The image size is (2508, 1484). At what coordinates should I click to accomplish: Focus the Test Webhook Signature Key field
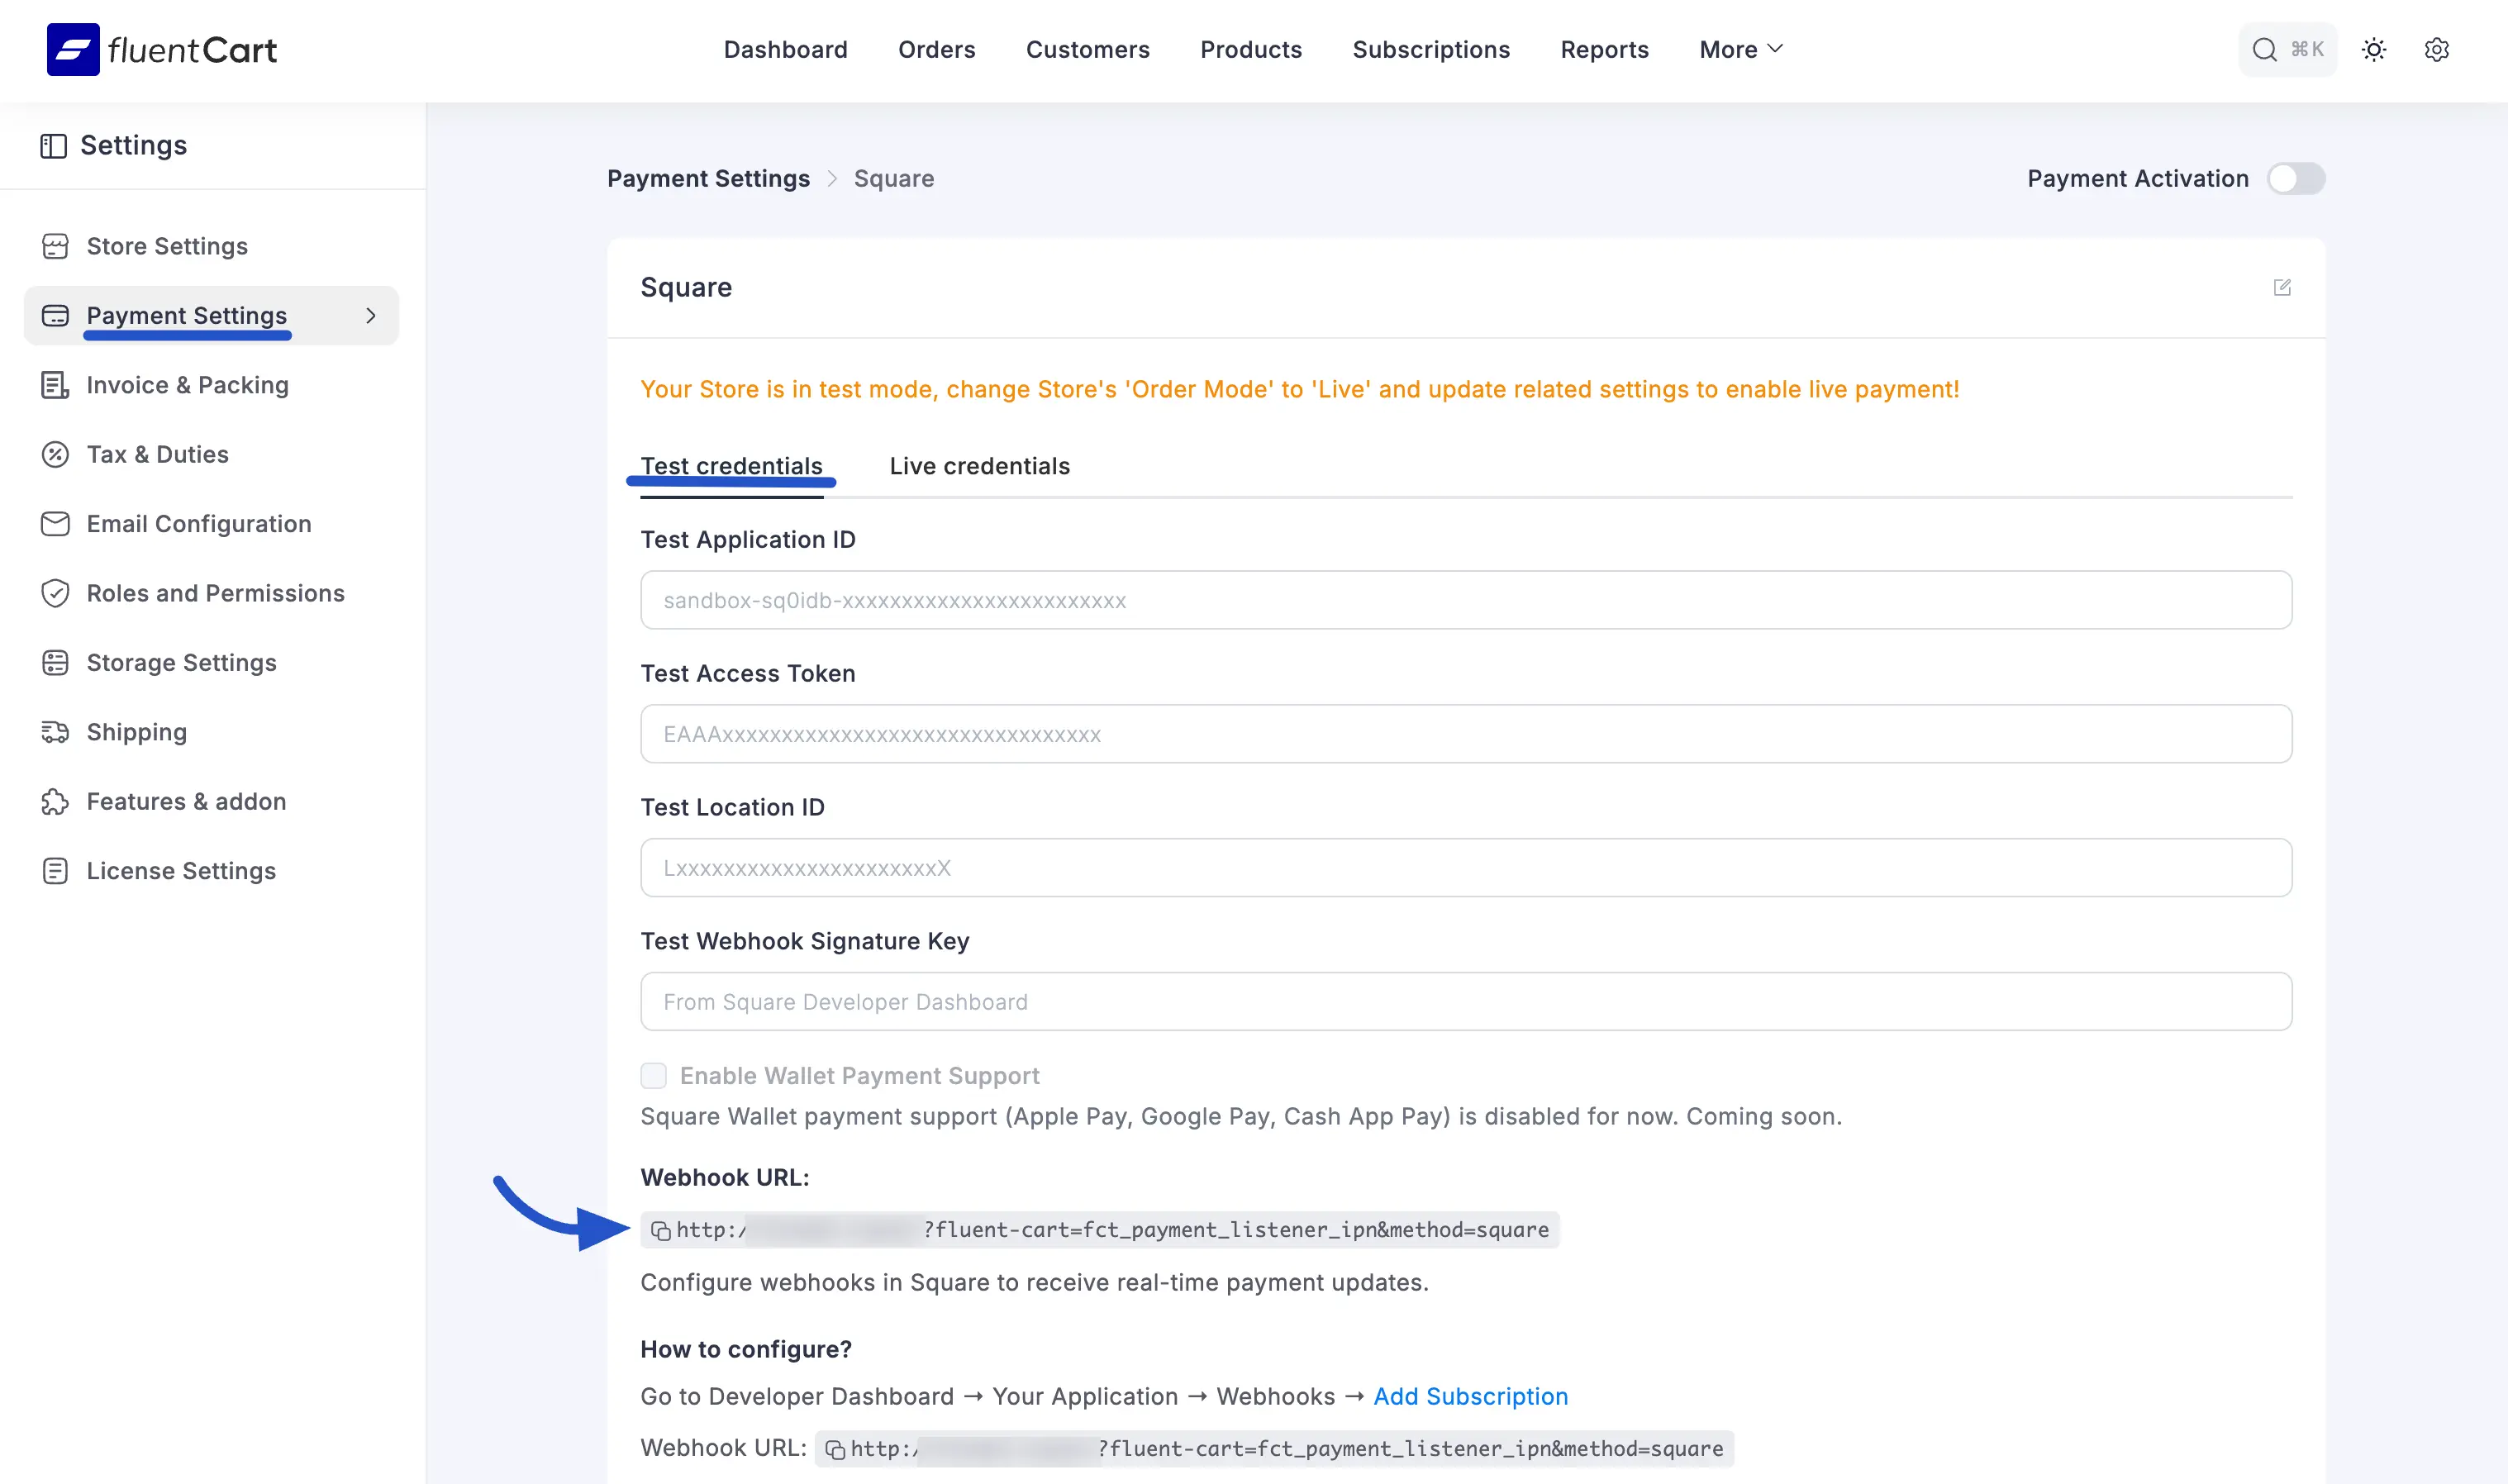pos(1466,1002)
